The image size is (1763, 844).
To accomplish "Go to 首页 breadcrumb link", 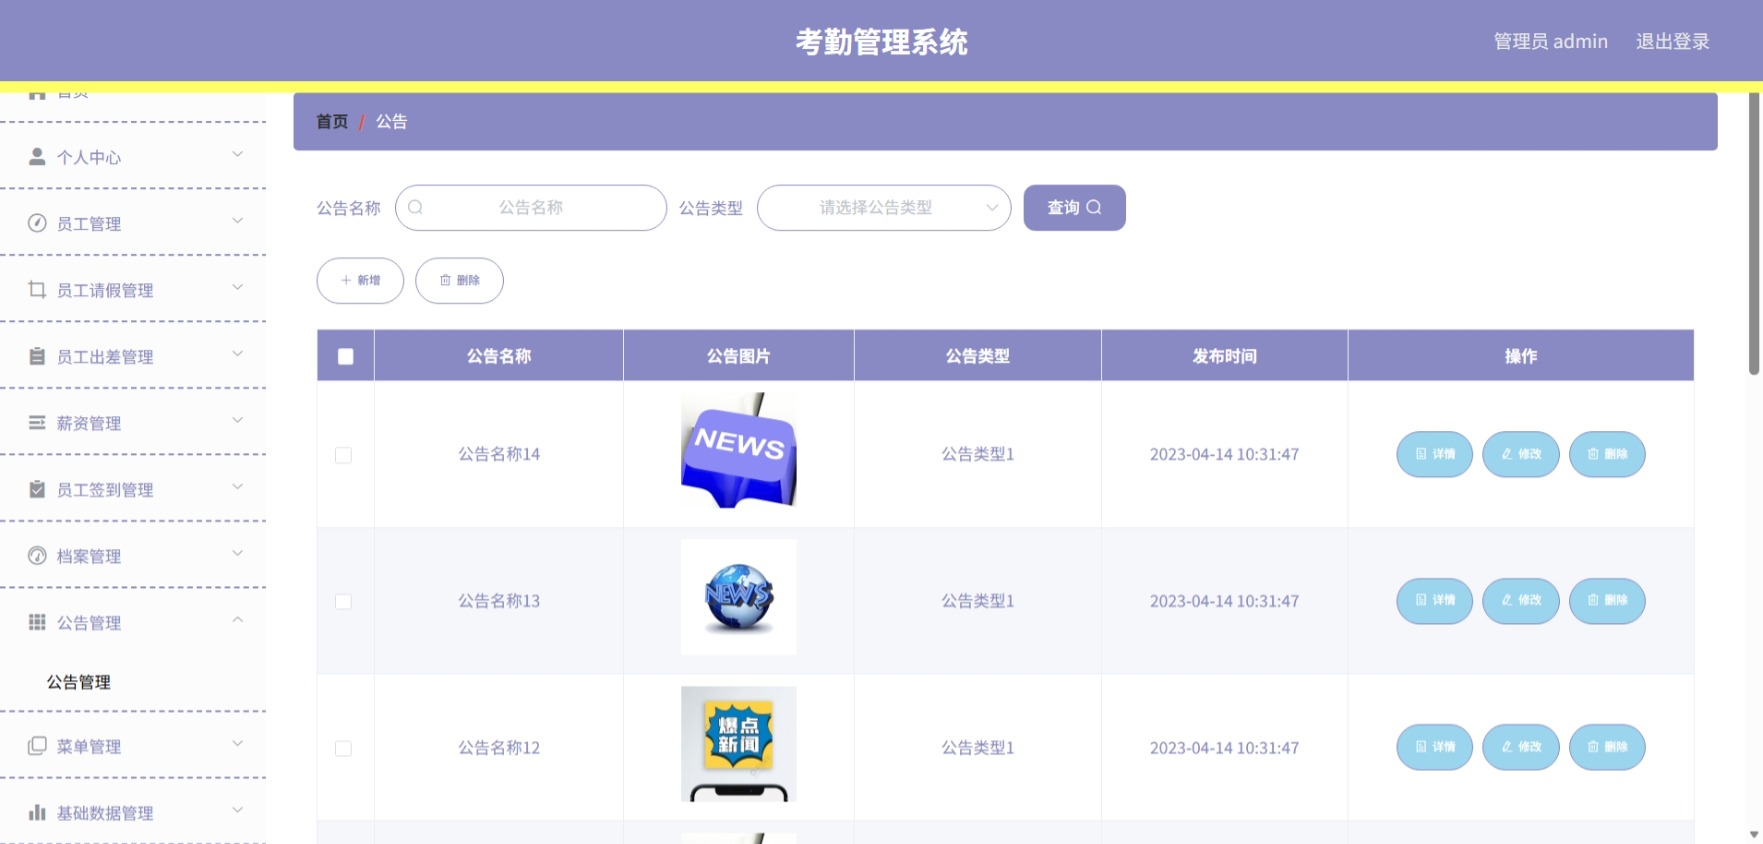I will click(x=332, y=121).
